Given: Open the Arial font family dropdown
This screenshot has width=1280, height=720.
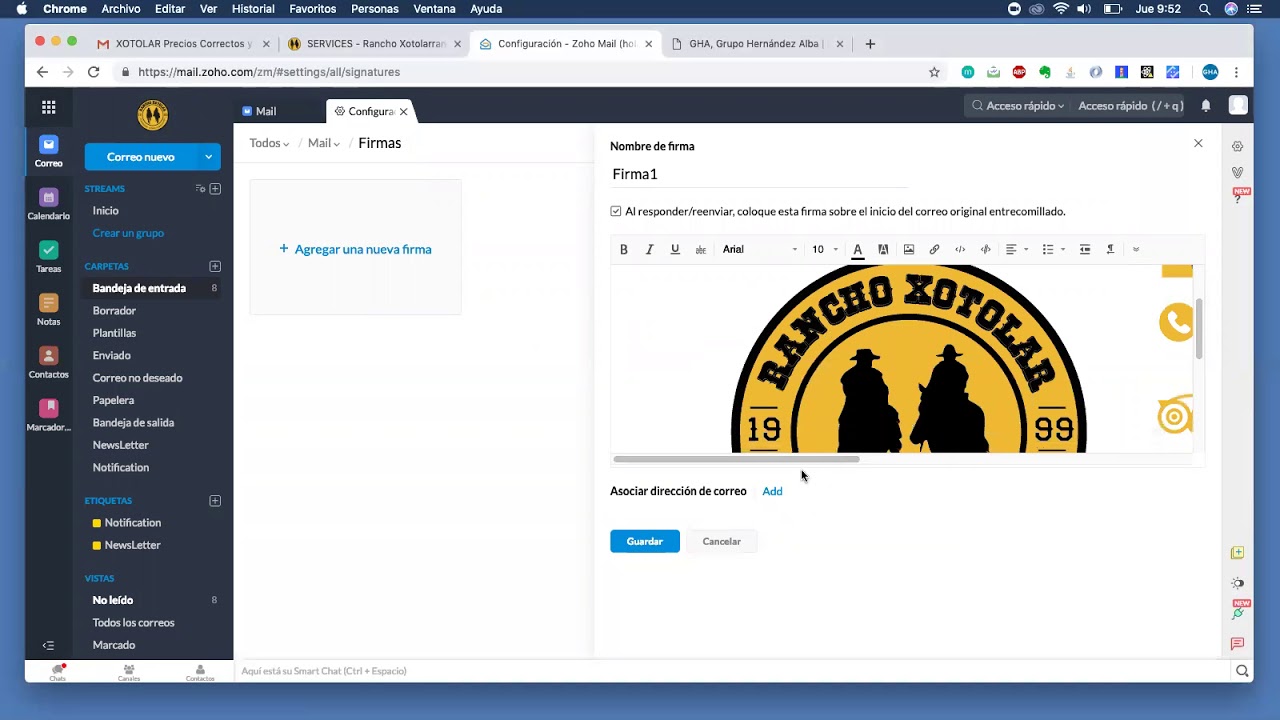Looking at the screenshot, I should tap(760, 249).
